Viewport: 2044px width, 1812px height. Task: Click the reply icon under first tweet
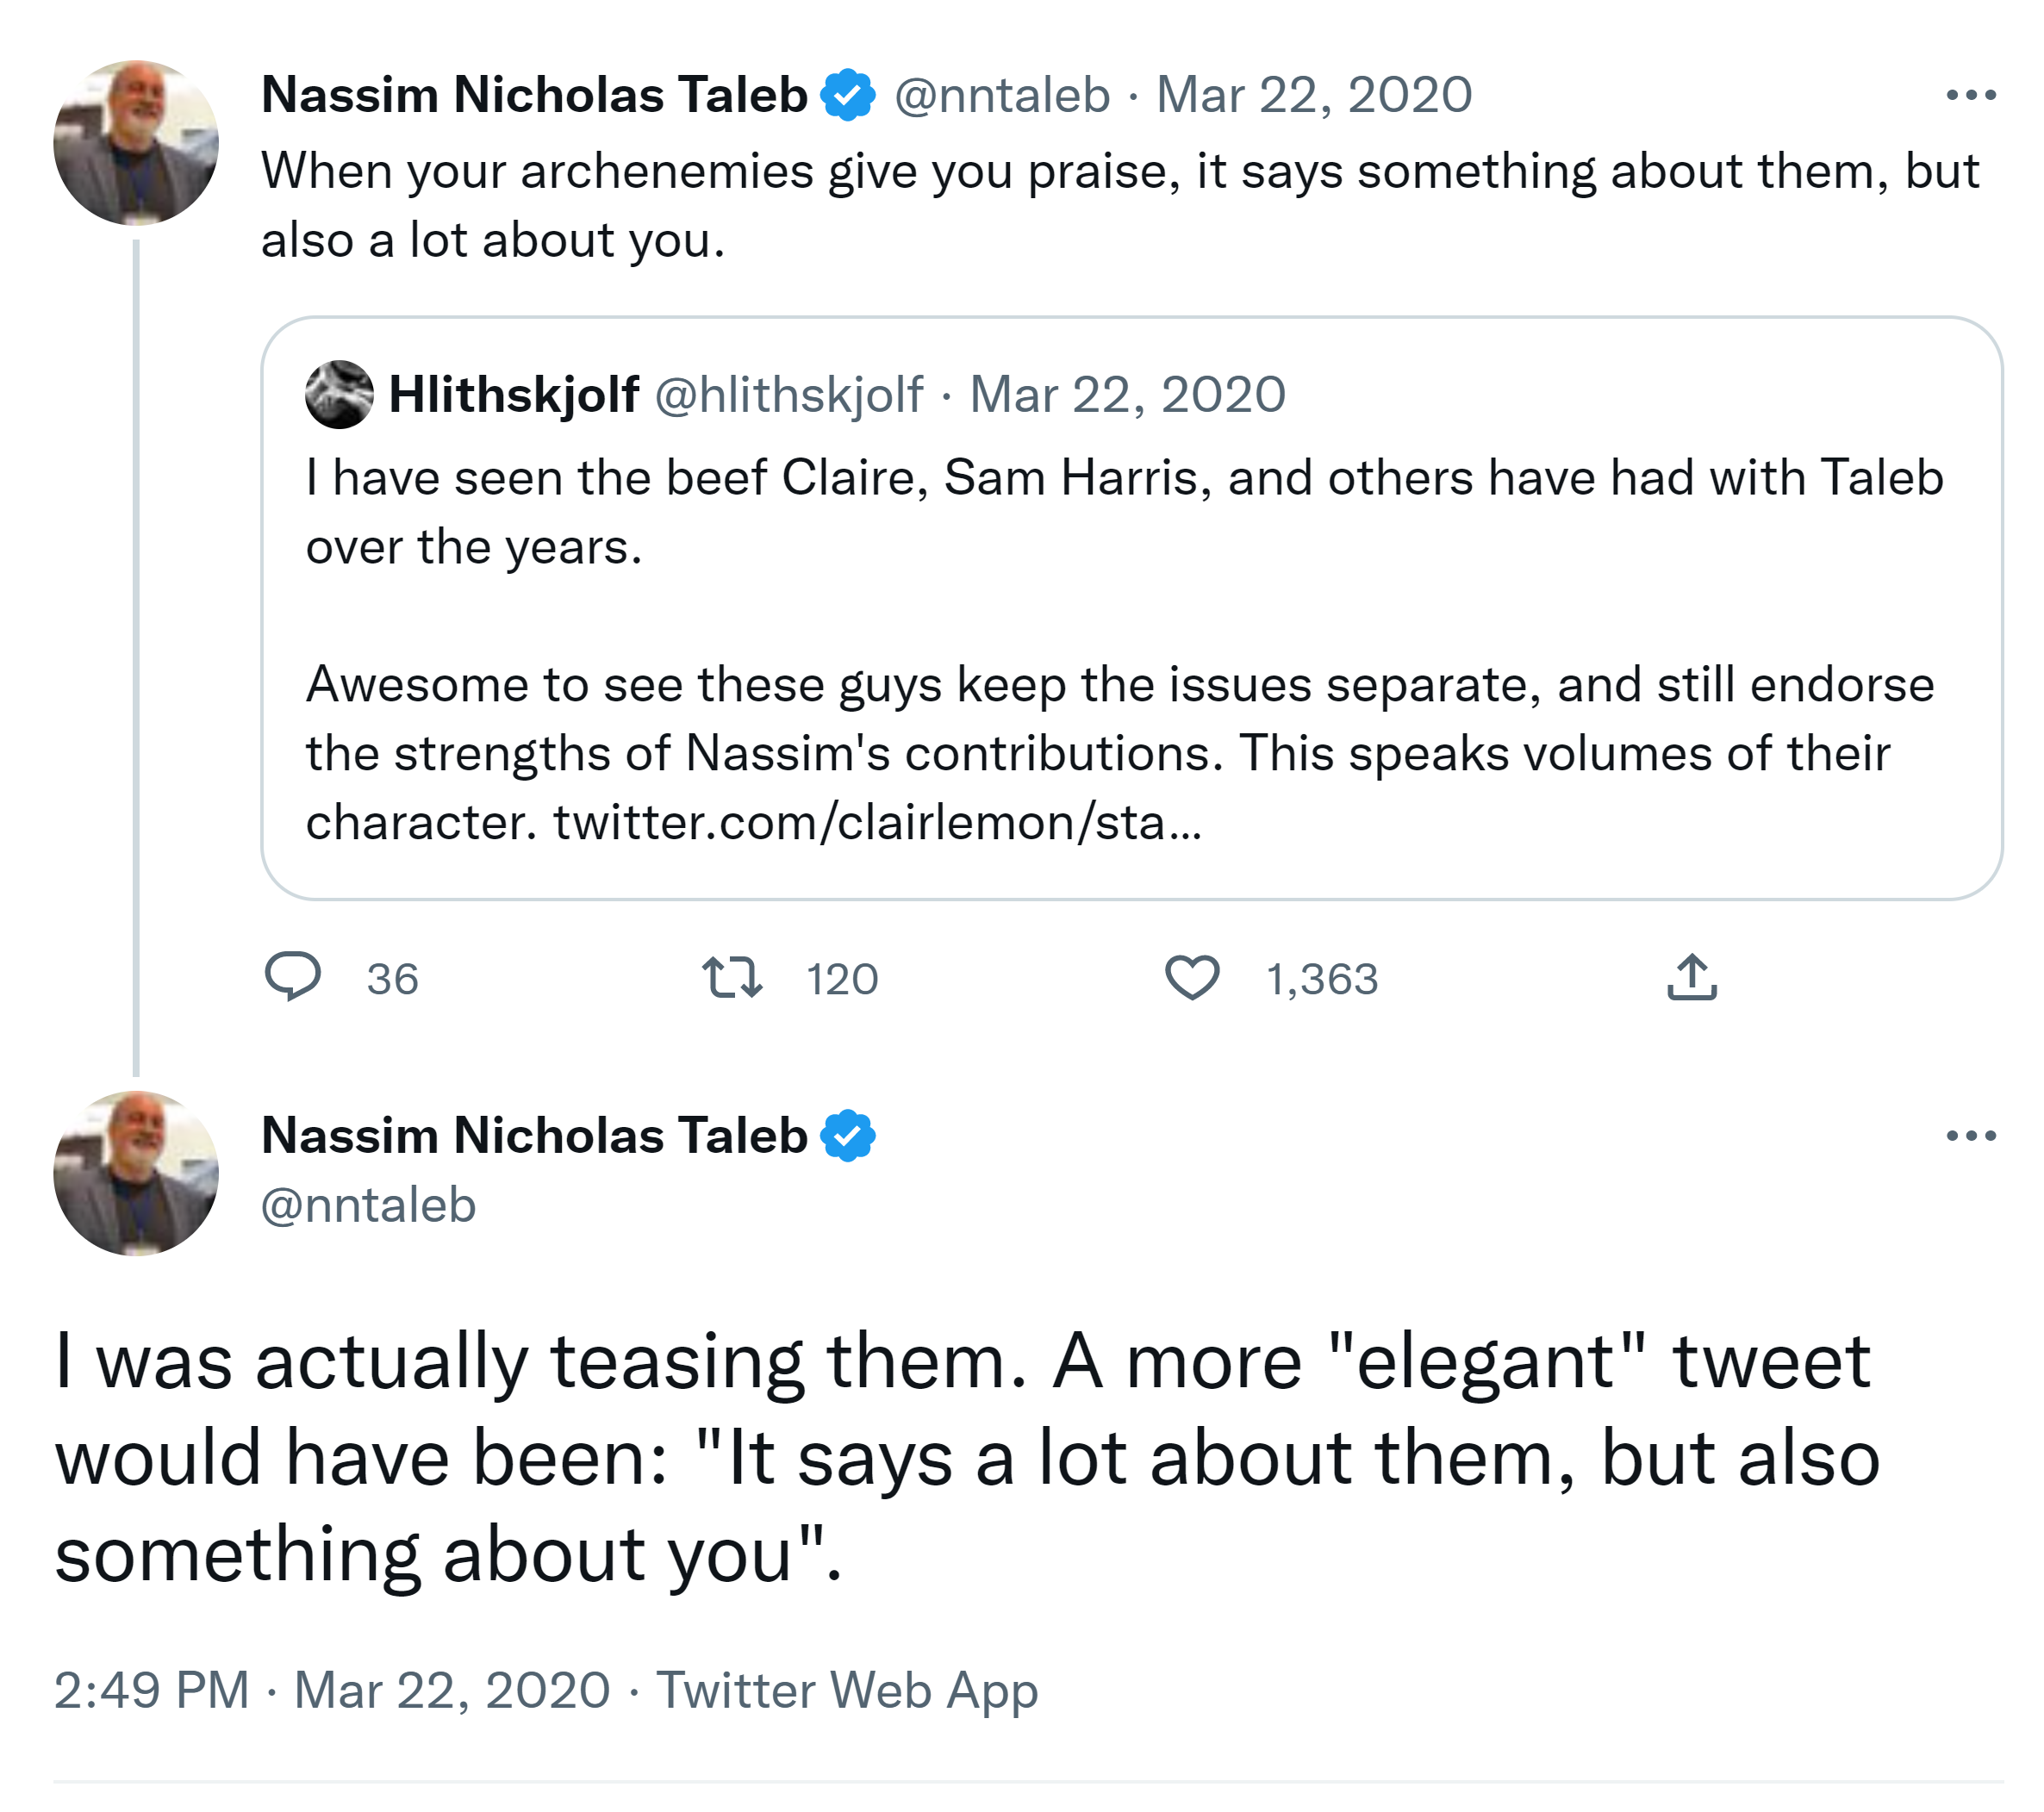292,977
